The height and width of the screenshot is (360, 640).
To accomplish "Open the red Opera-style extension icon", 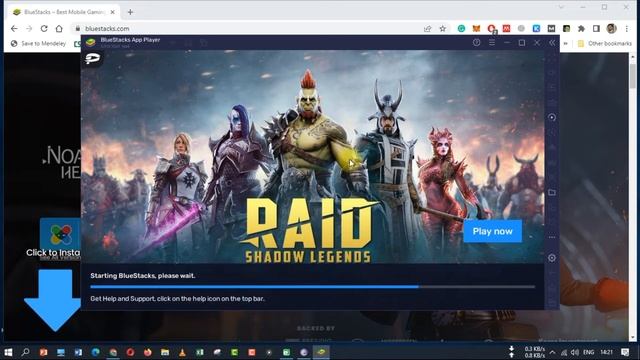I will 491,29.
